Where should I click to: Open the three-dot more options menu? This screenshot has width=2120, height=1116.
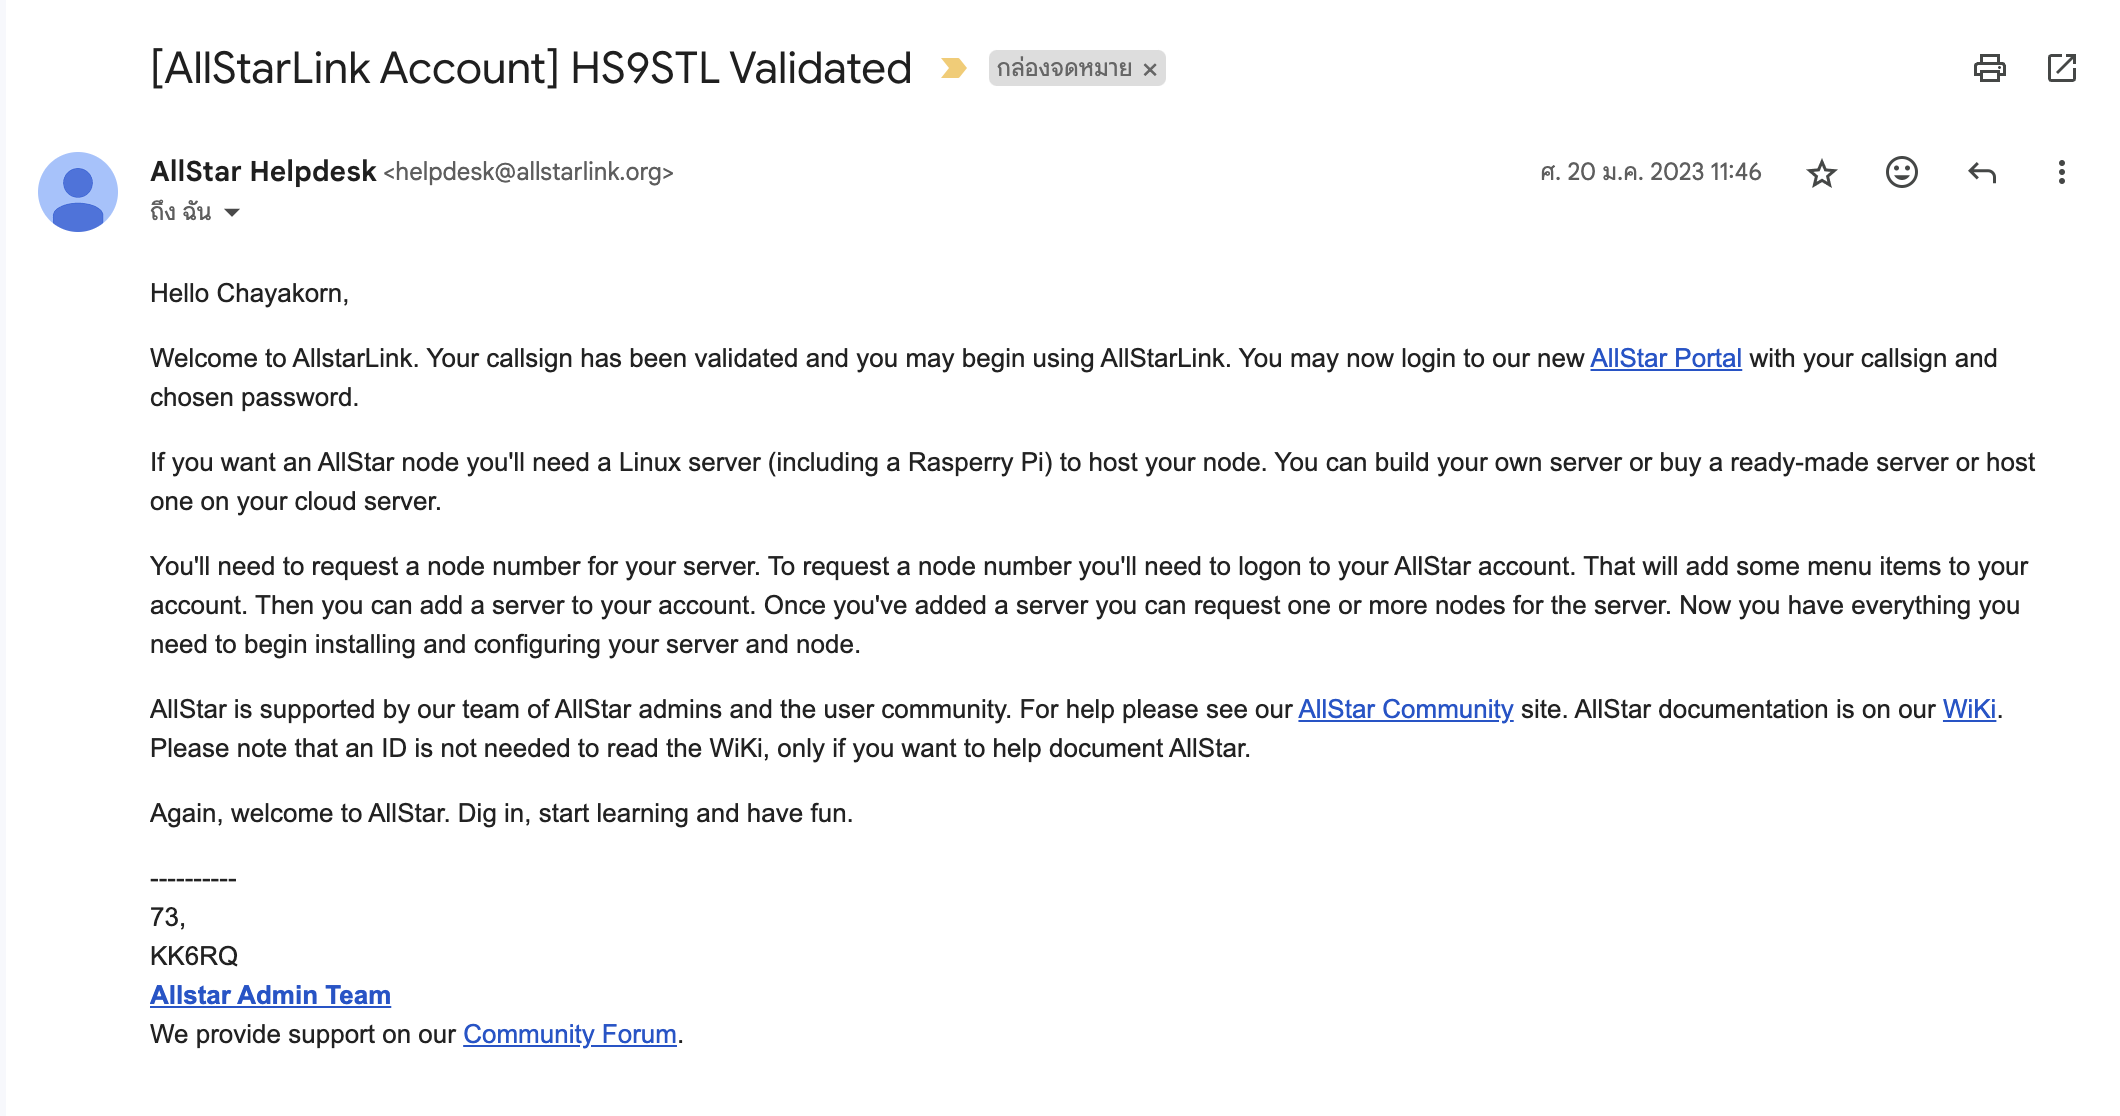tap(2061, 173)
